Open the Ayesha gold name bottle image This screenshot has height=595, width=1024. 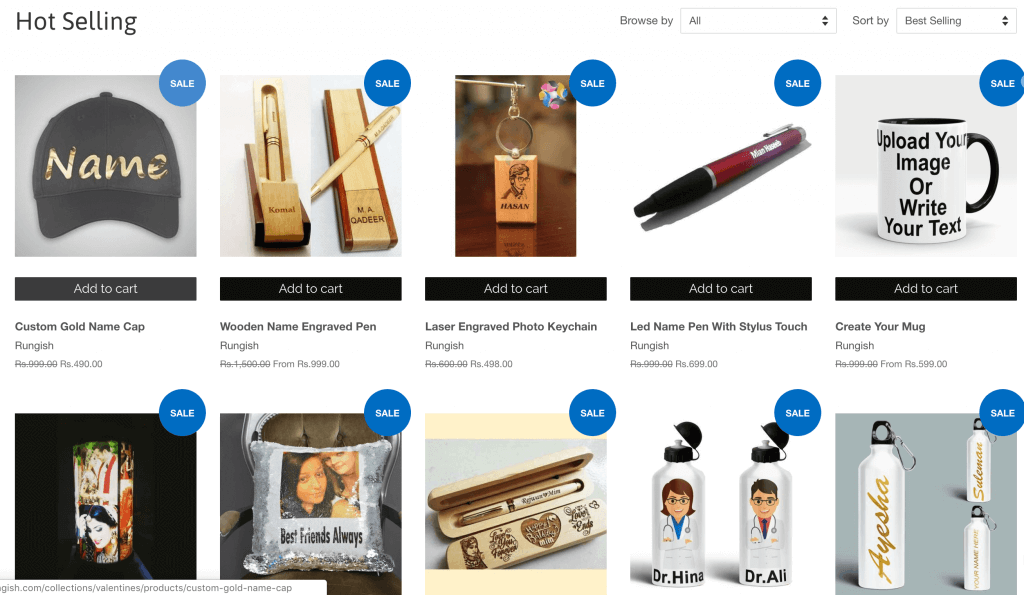tap(926, 504)
